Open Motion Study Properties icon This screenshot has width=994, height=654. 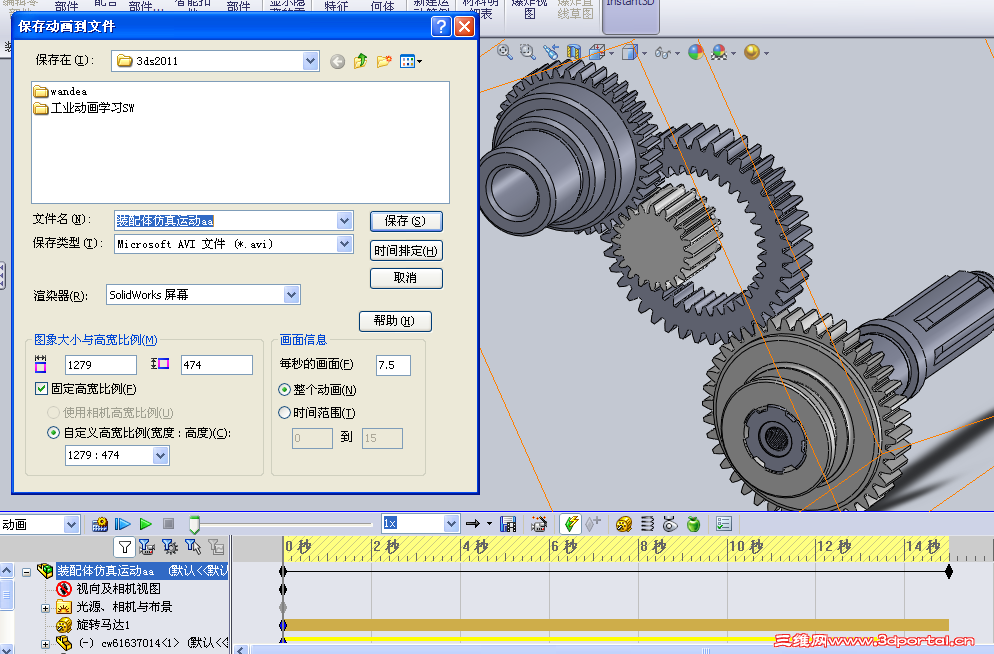[724, 524]
